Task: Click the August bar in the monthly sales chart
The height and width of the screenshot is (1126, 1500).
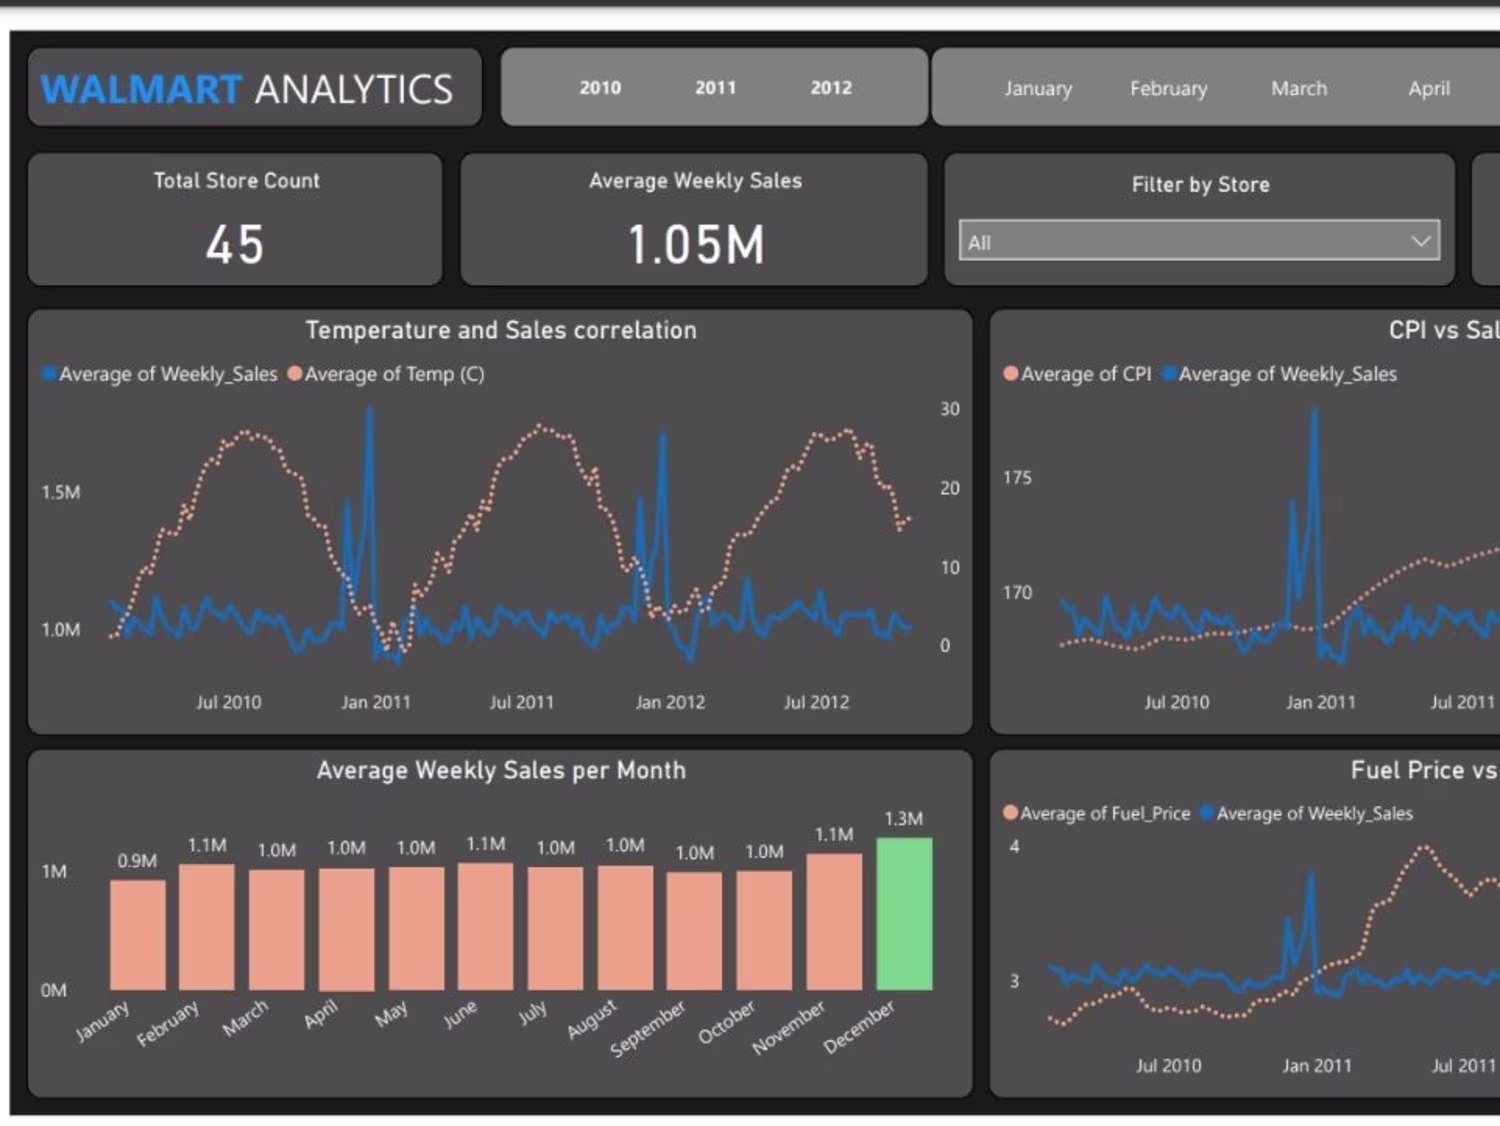Action: point(625,928)
